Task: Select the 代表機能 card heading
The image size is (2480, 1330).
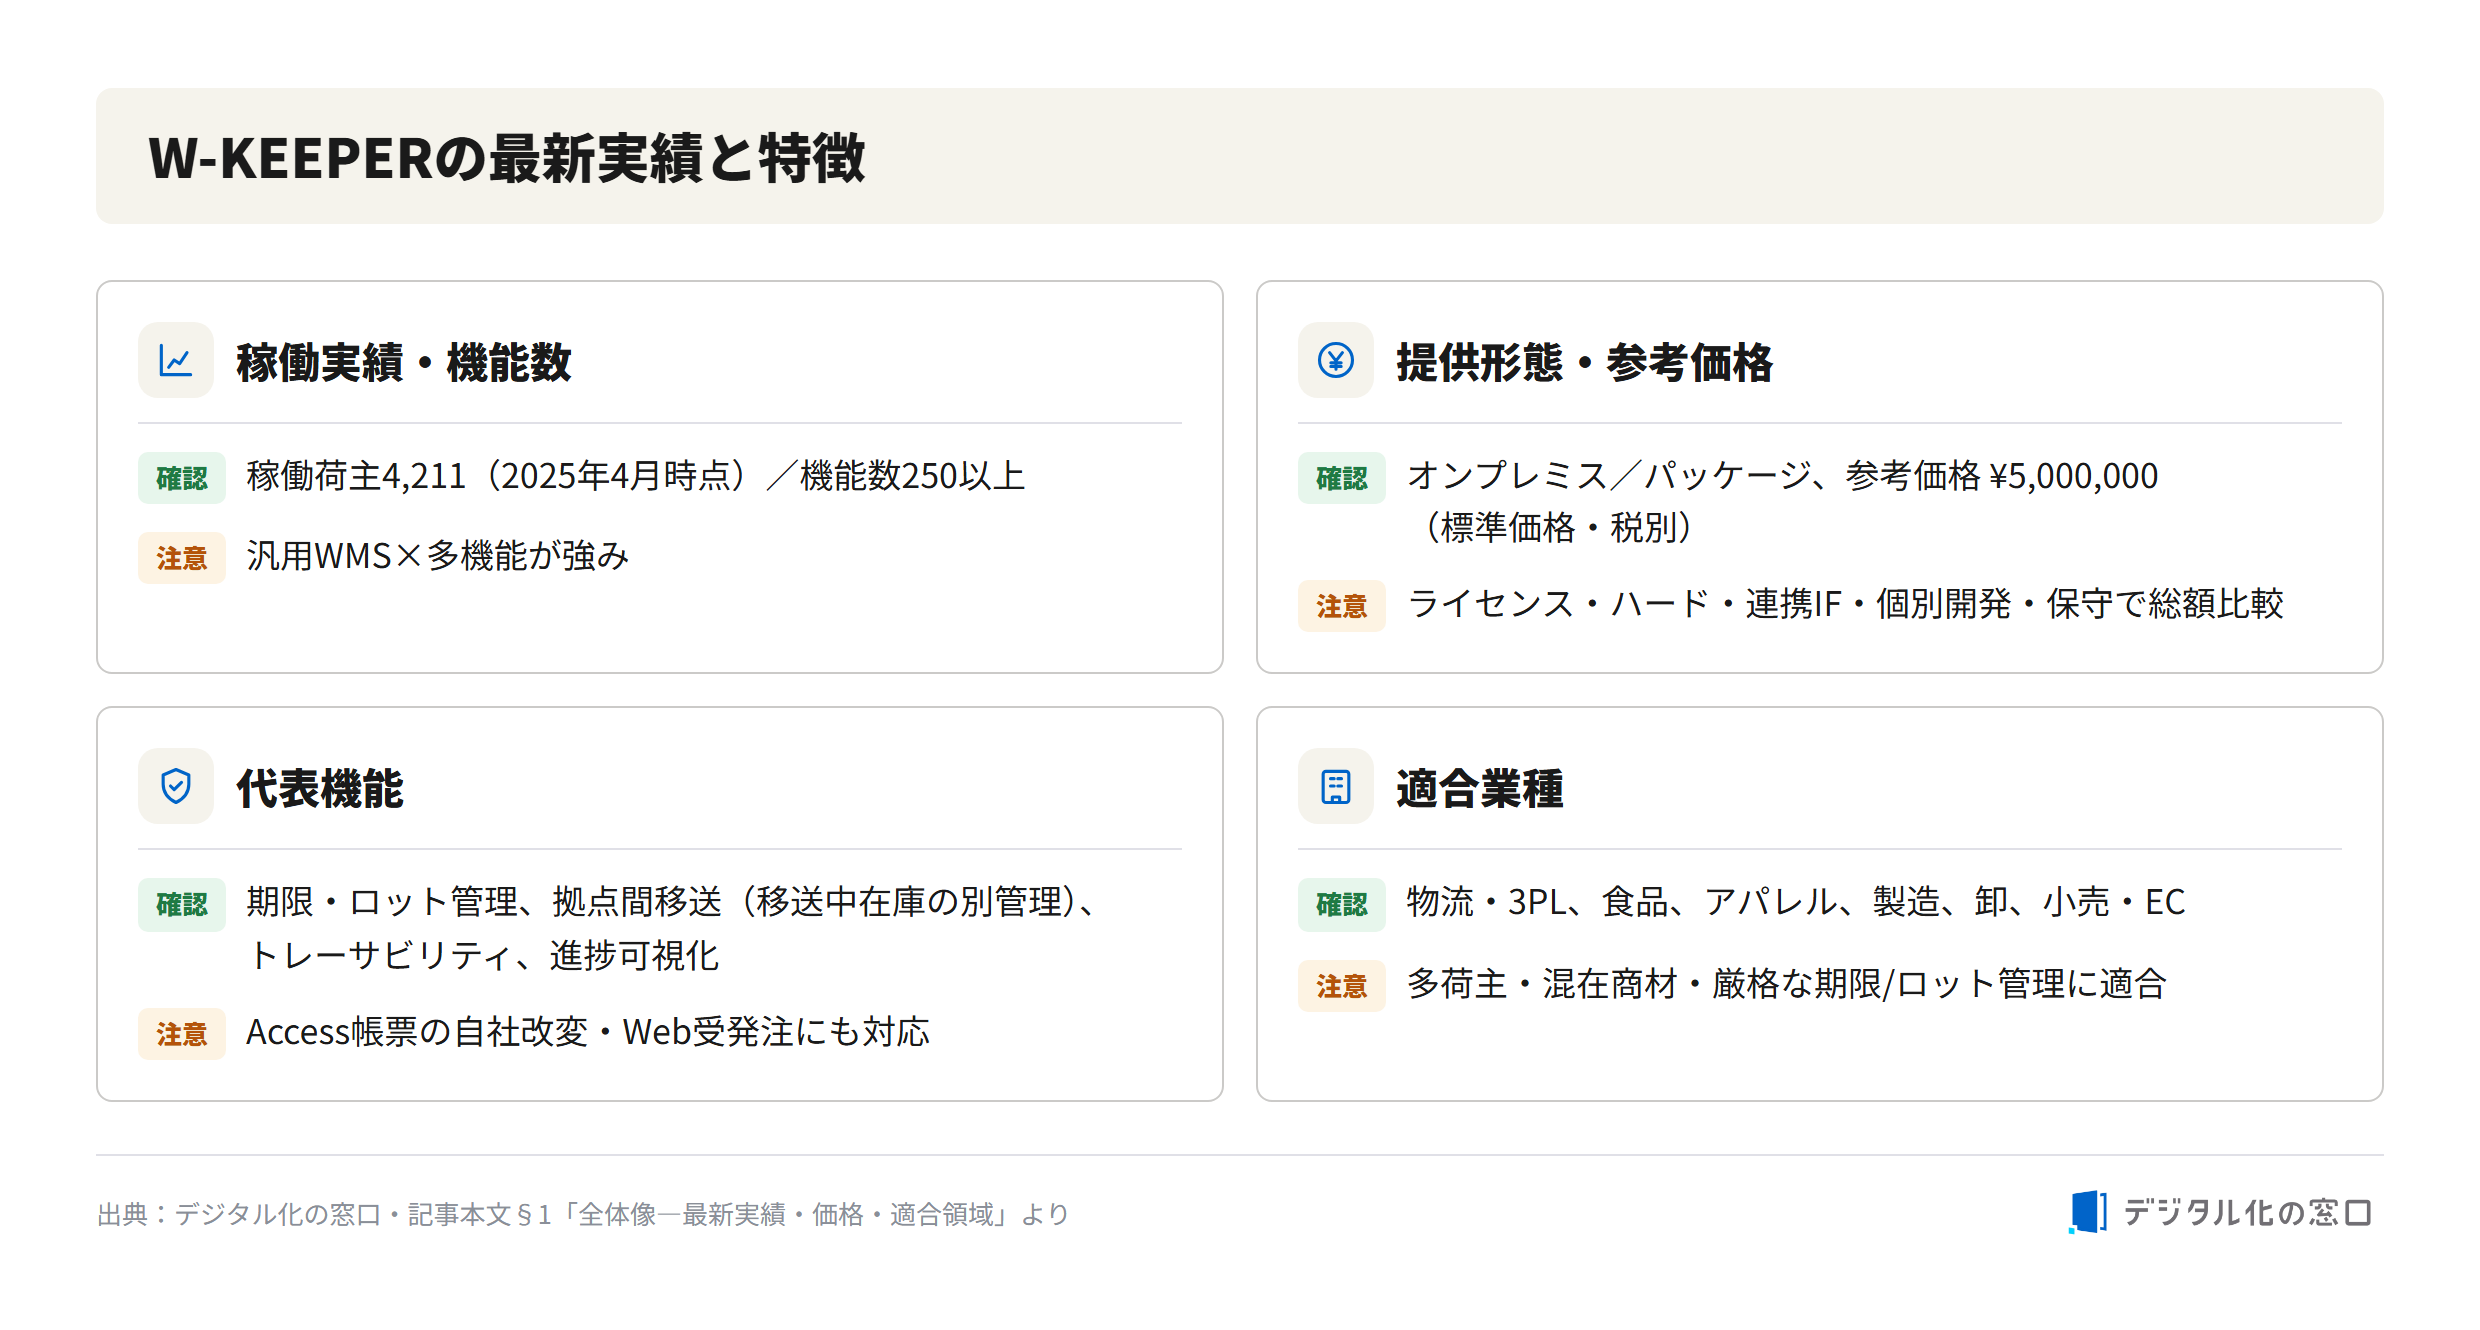Action: 320,788
